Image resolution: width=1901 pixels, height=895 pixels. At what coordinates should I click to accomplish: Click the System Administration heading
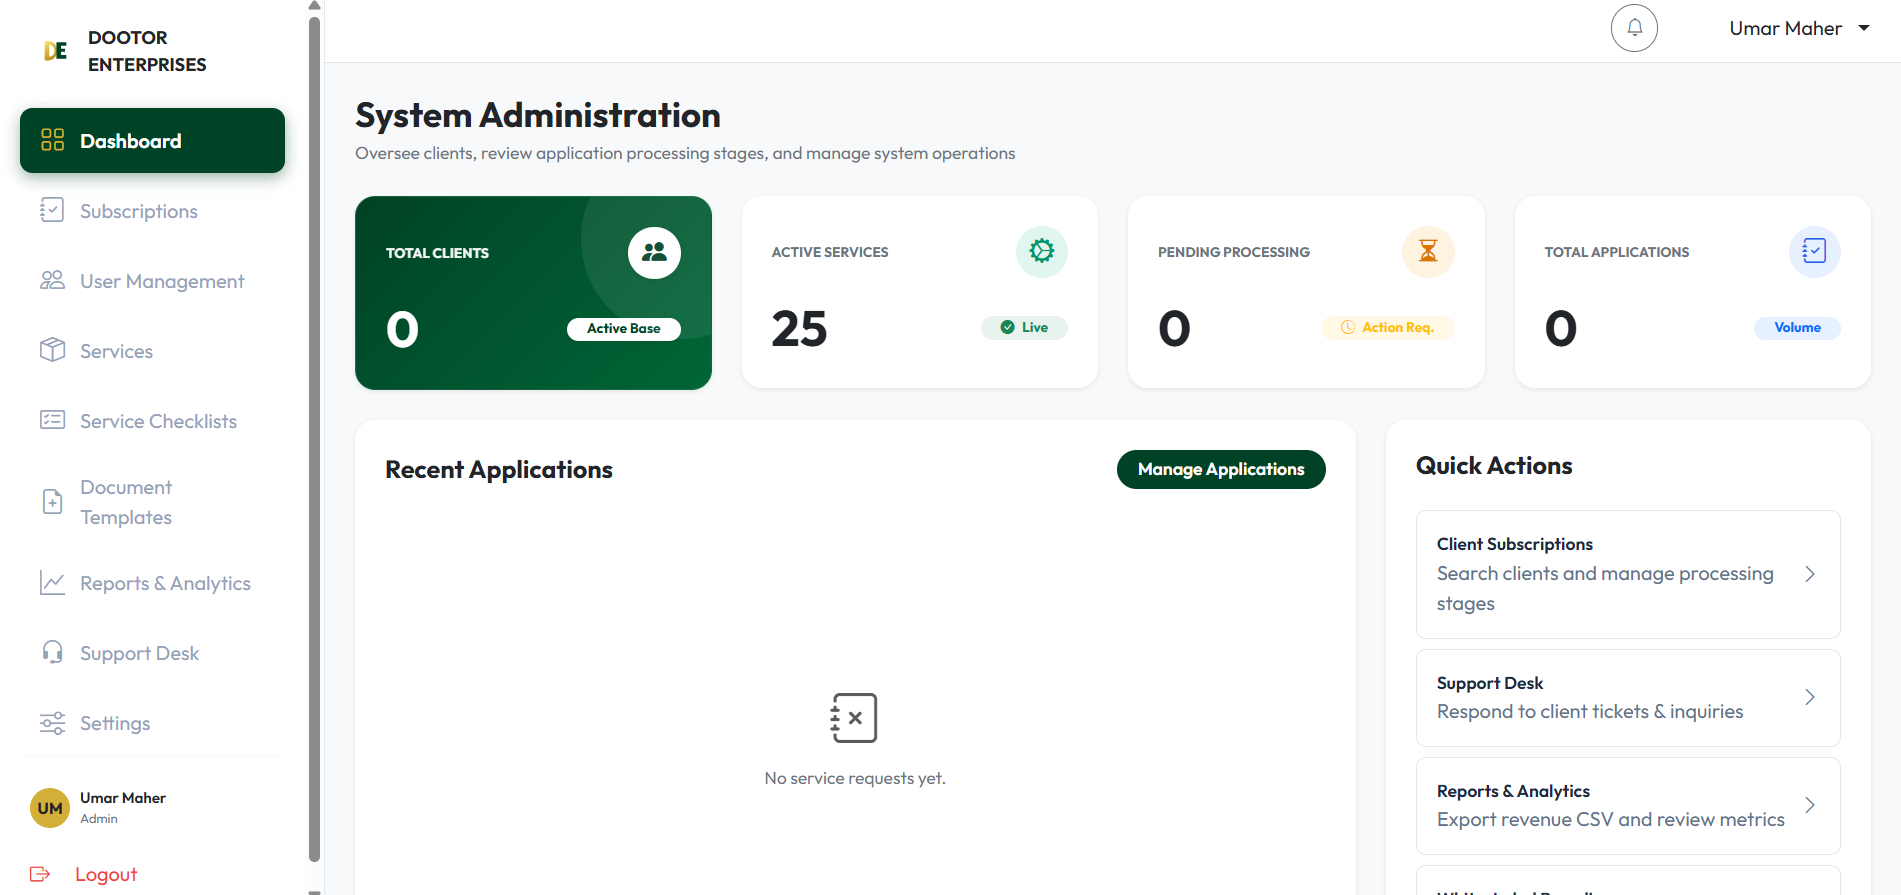pos(538,115)
